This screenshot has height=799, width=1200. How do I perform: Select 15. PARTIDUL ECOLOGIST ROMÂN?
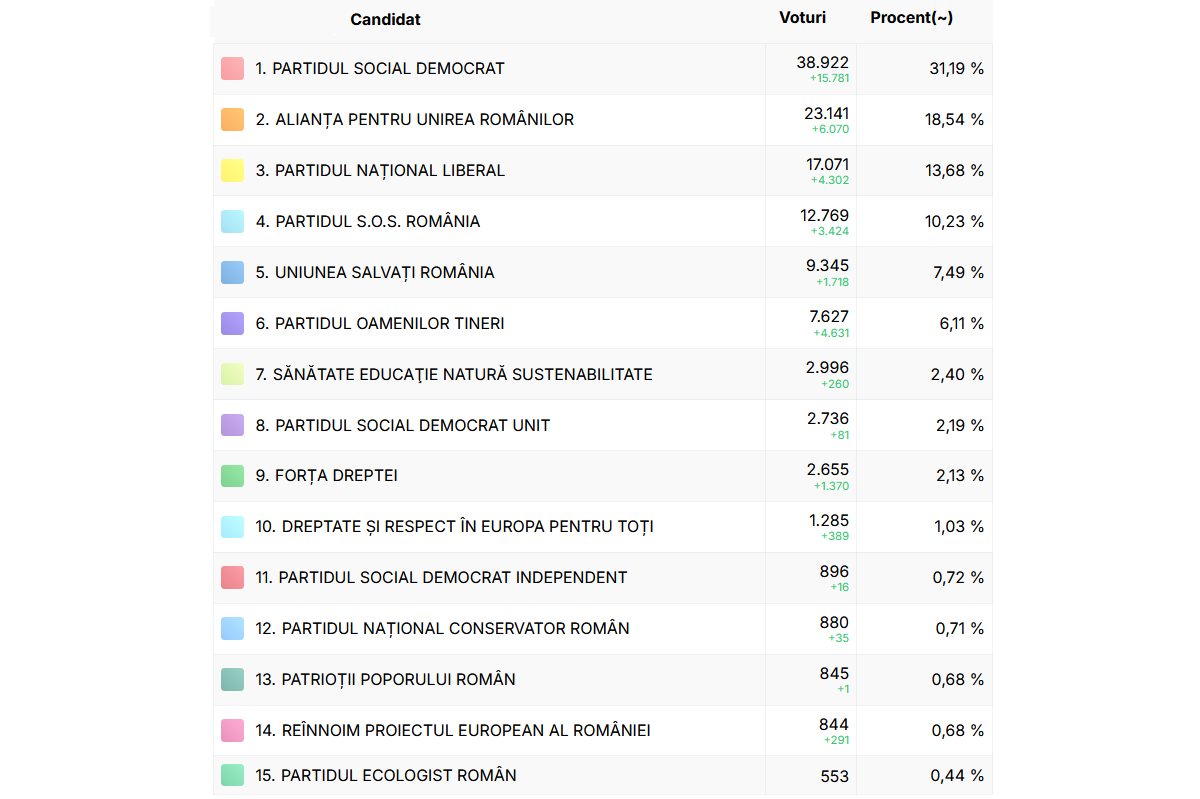[x=603, y=776]
